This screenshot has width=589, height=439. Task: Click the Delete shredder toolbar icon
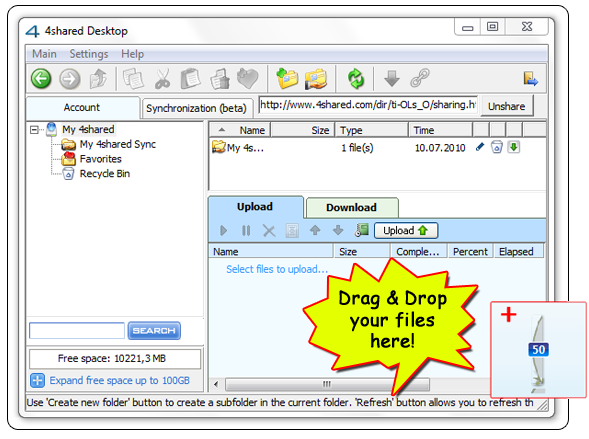coord(220,78)
